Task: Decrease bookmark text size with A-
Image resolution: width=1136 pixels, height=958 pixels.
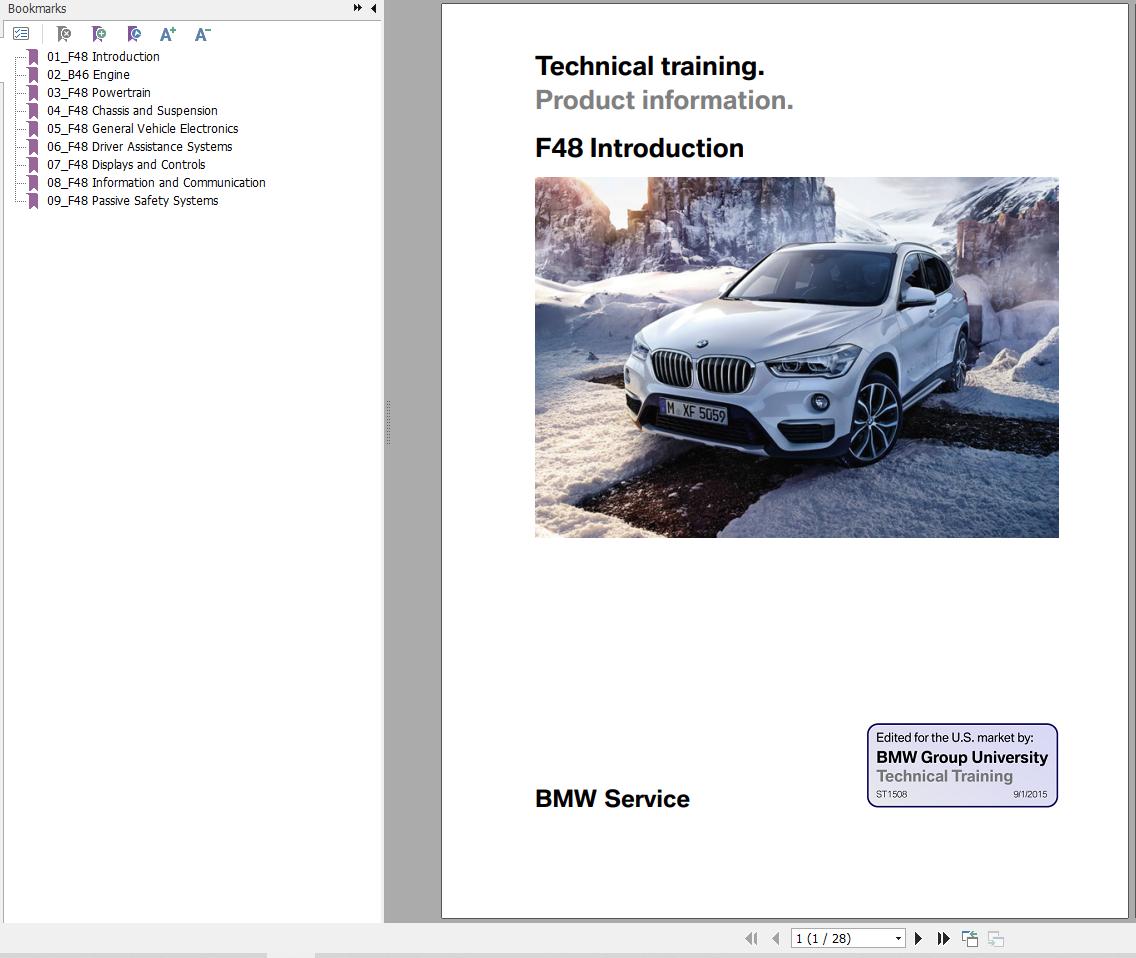Action: click(203, 34)
